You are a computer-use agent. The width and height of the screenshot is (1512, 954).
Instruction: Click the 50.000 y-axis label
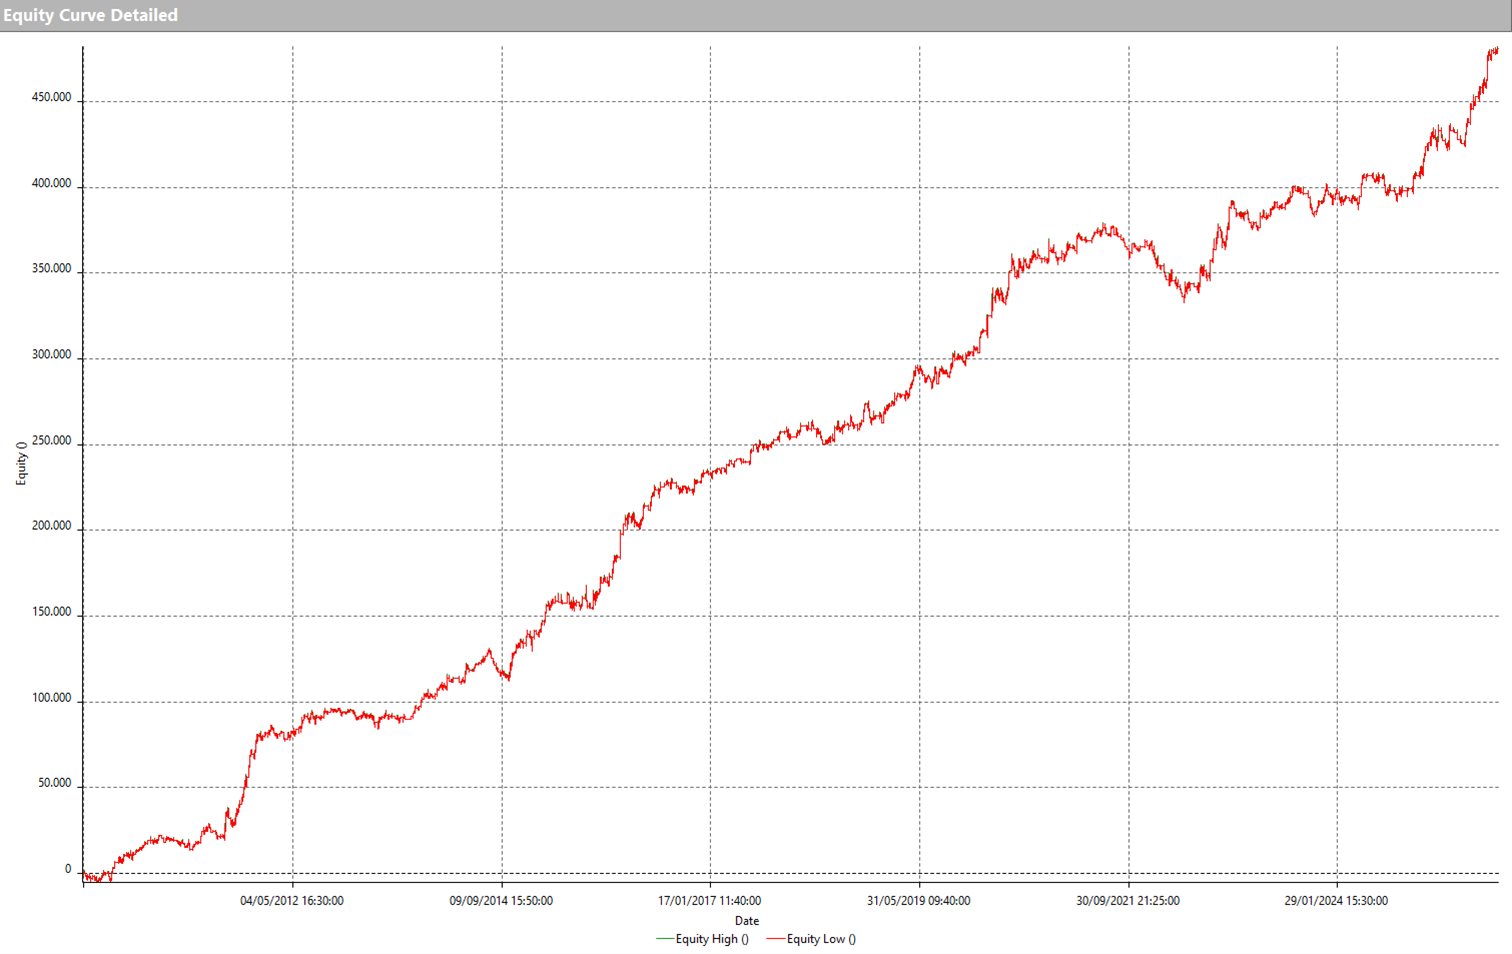point(54,783)
